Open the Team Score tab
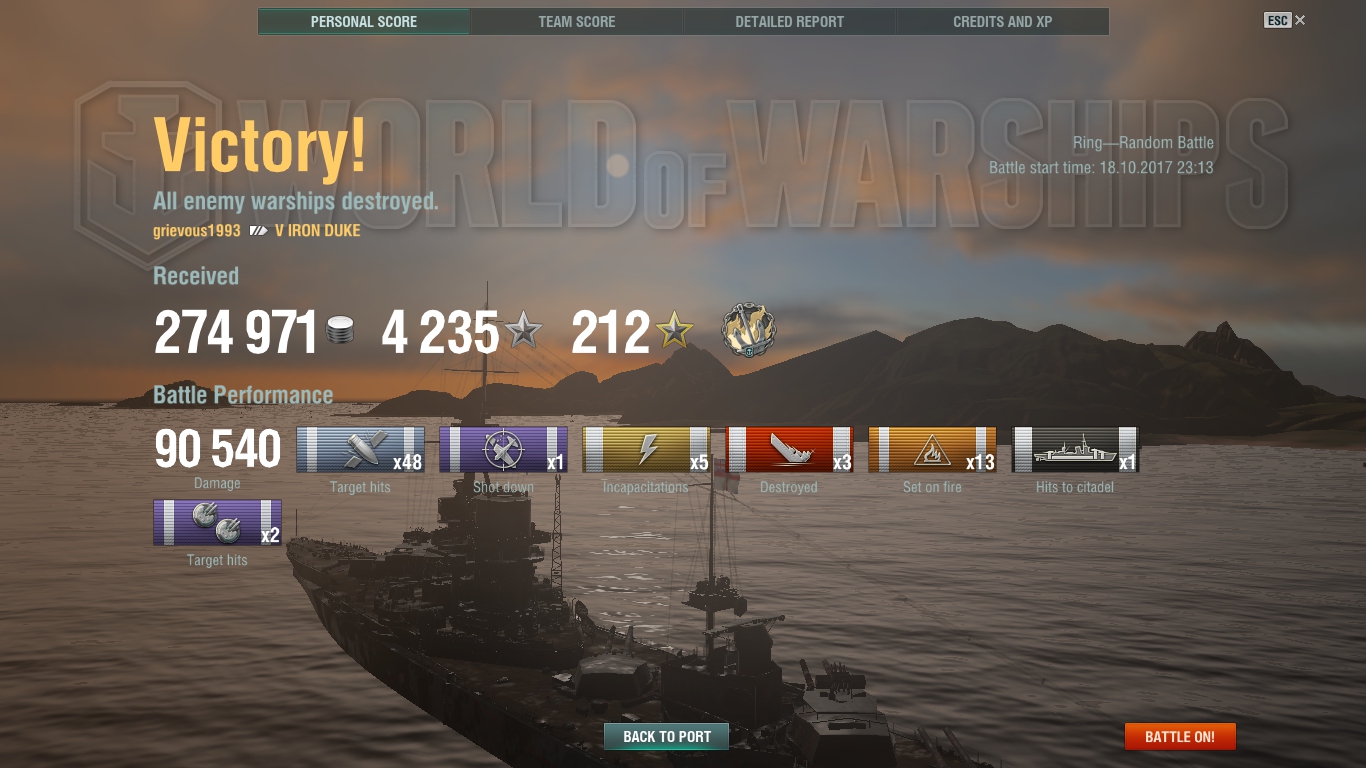The width and height of the screenshot is (1366, 768). [x=577, y=22]
